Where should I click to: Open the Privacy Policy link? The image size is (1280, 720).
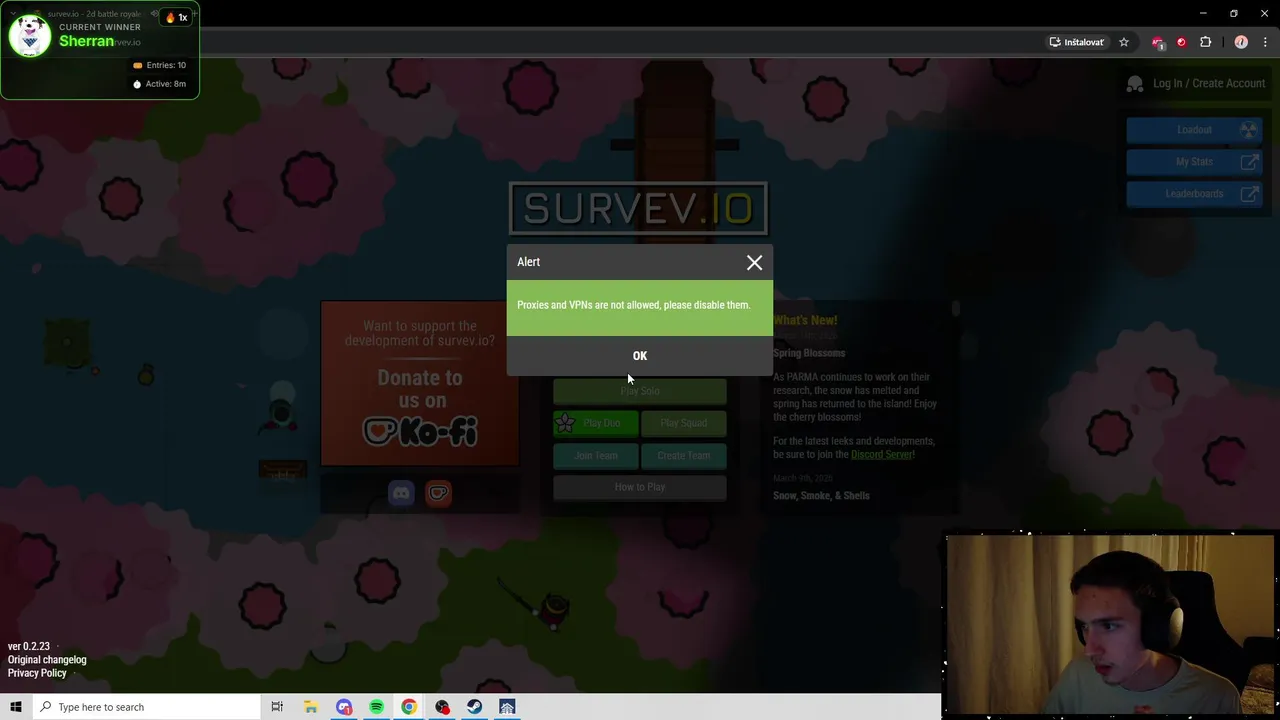37,673
